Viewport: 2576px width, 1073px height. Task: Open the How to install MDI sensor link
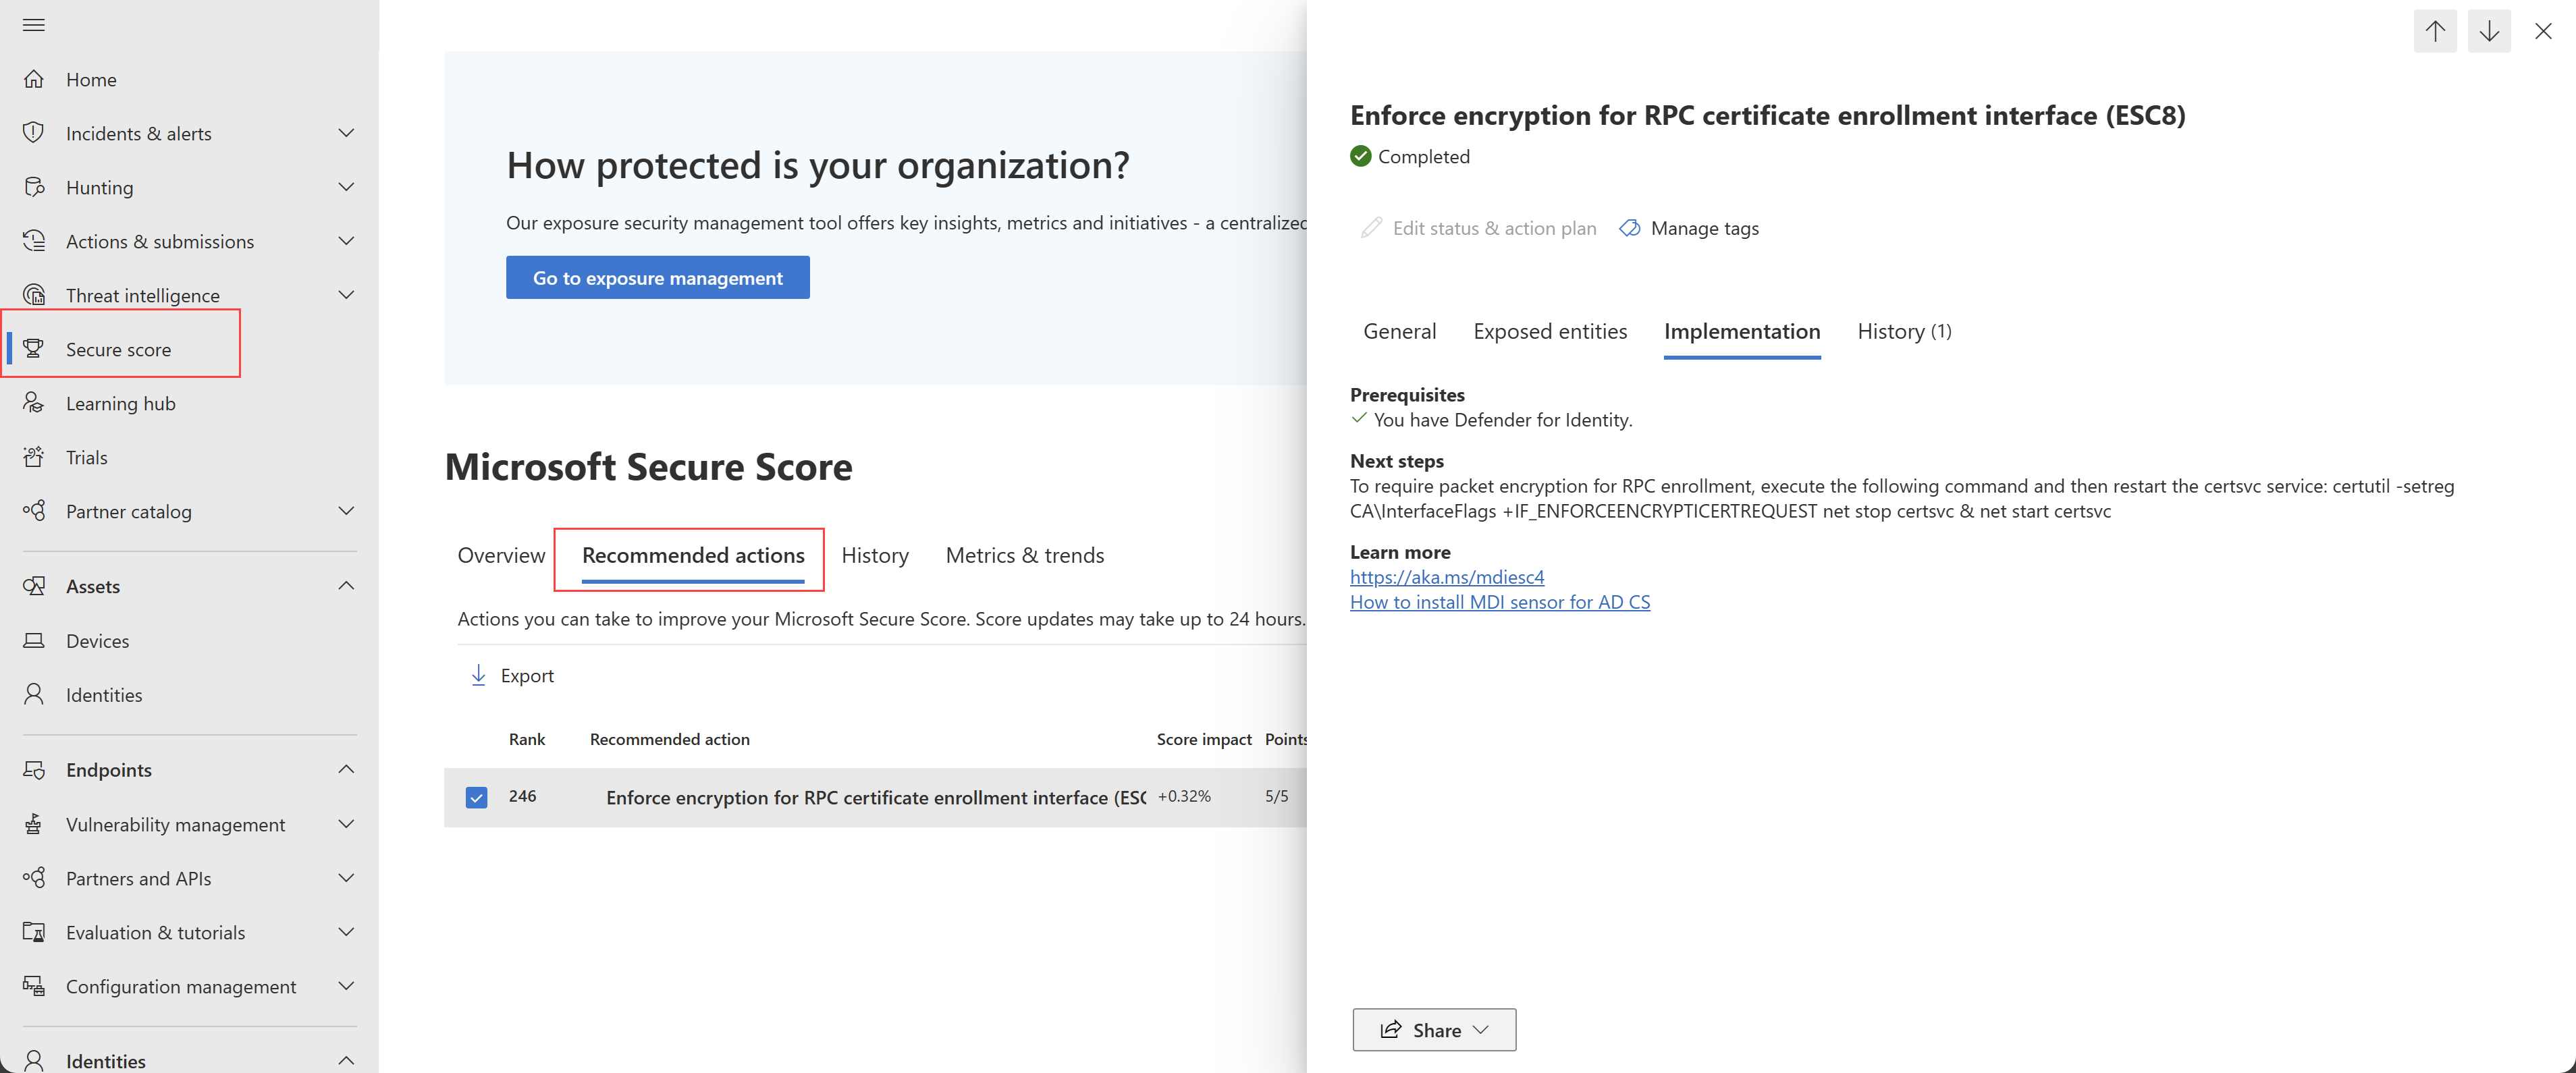click(1499, 601)
